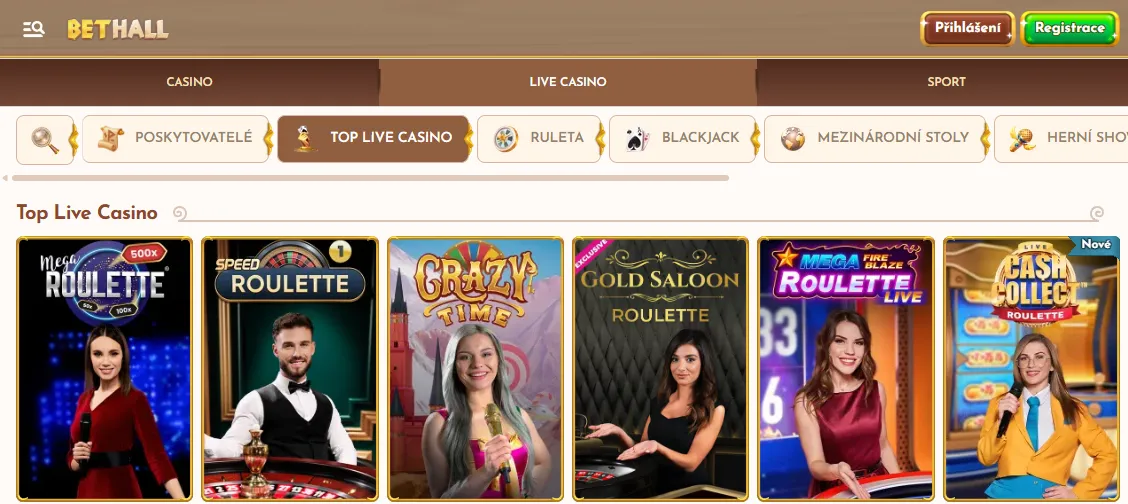
Task: Open Cash Collect Roulette new game
Action: point(1032,369)
